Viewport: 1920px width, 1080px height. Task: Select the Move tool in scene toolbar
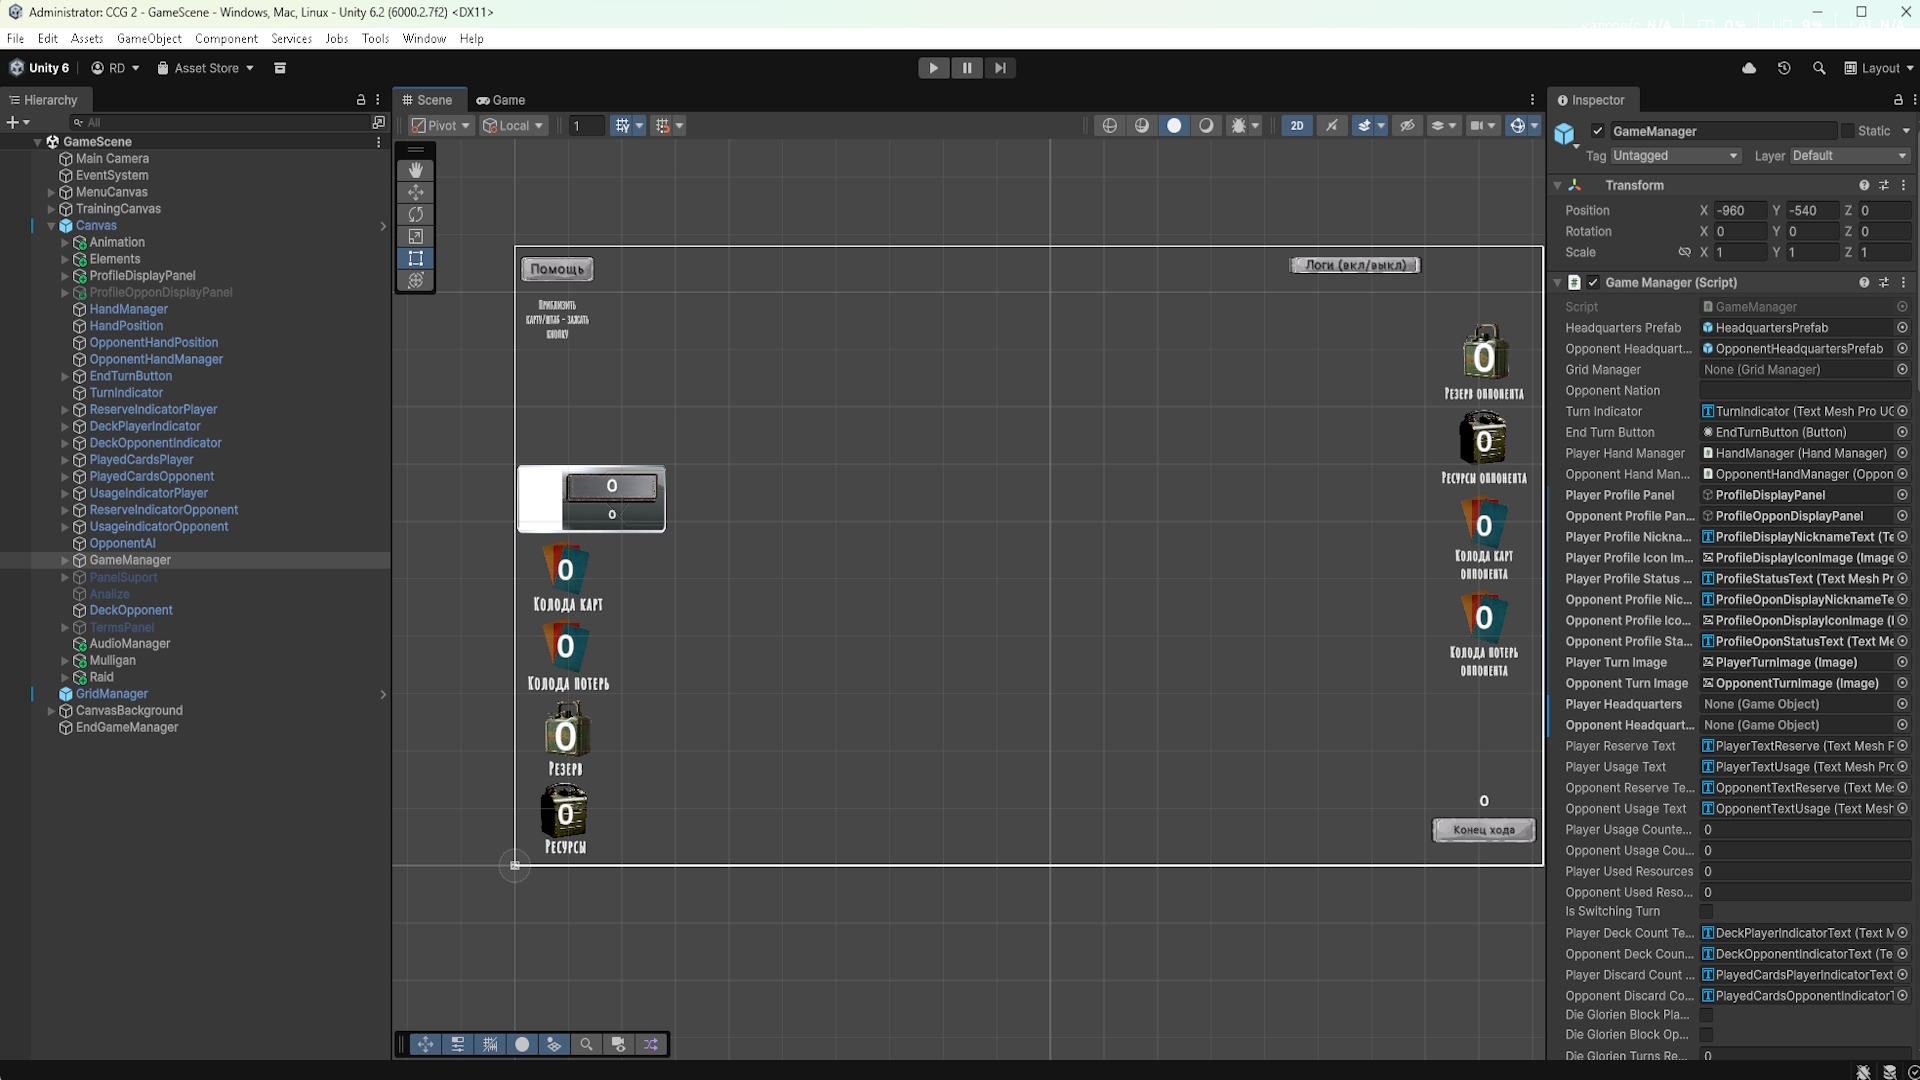416,193
